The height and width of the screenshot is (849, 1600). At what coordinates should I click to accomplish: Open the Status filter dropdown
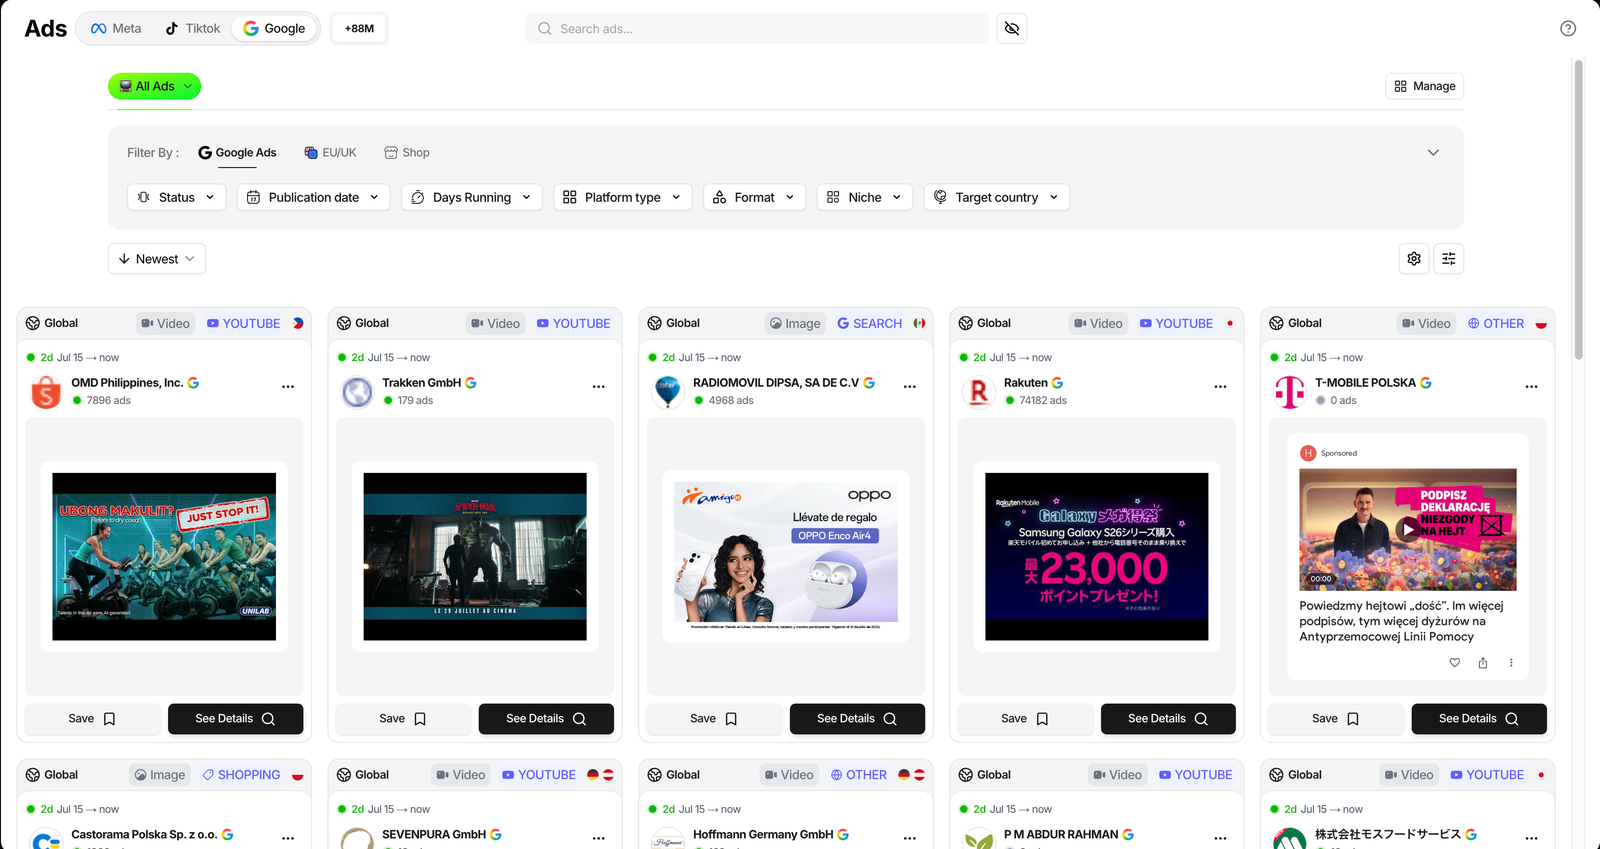(x=176, y=197)
